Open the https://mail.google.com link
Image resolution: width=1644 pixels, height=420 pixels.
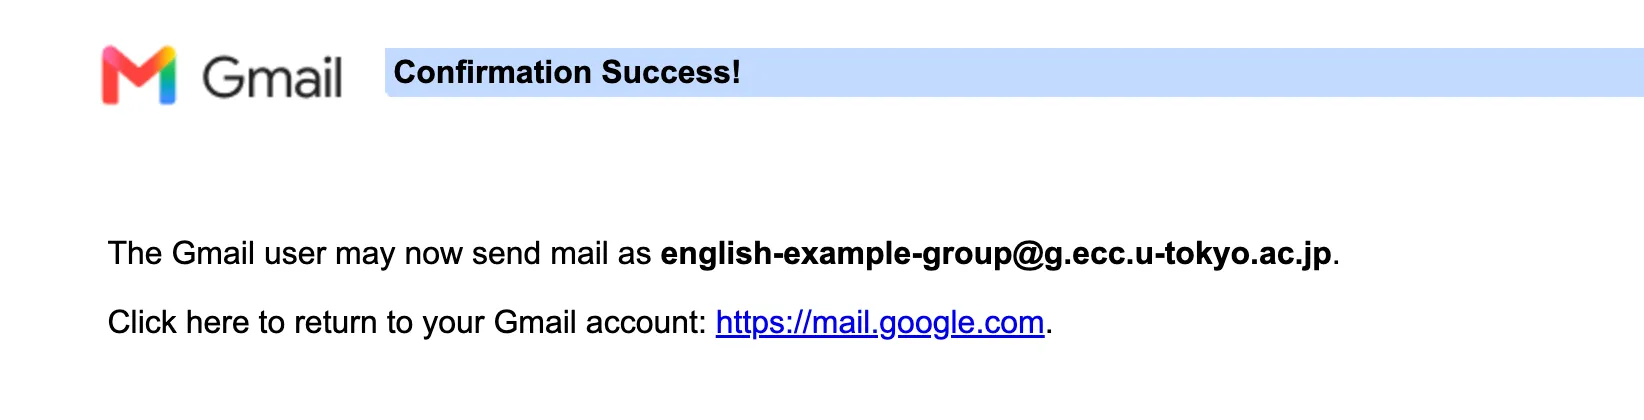point(880,322)
